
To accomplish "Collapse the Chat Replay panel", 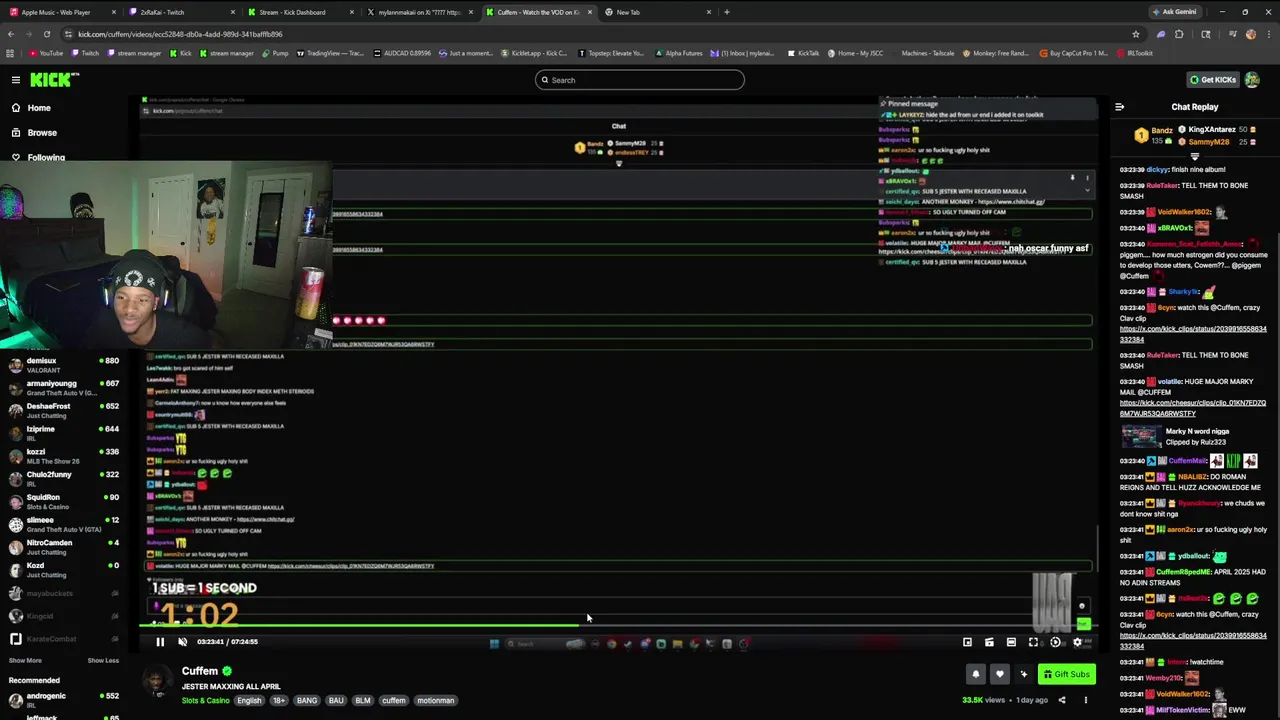I will coord(1119,107).
